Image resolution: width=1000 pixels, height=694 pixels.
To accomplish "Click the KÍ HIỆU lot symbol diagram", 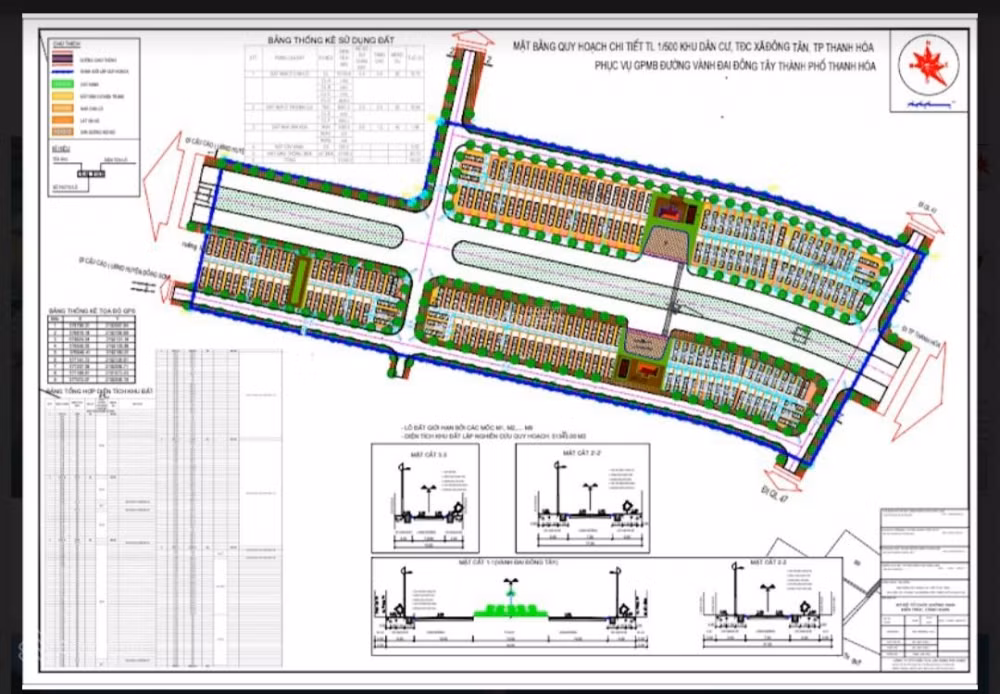I will tap(93, 172).
